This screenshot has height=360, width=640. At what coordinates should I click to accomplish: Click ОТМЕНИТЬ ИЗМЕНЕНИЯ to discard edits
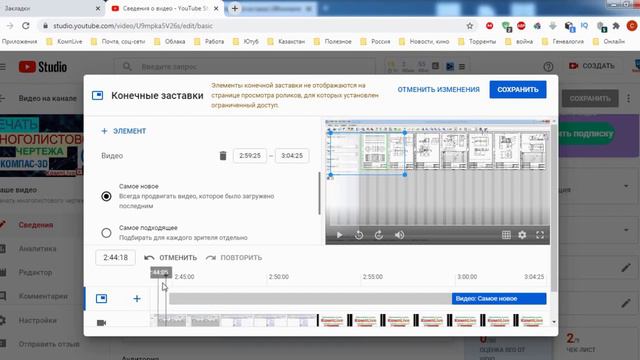tap(438, 89)
